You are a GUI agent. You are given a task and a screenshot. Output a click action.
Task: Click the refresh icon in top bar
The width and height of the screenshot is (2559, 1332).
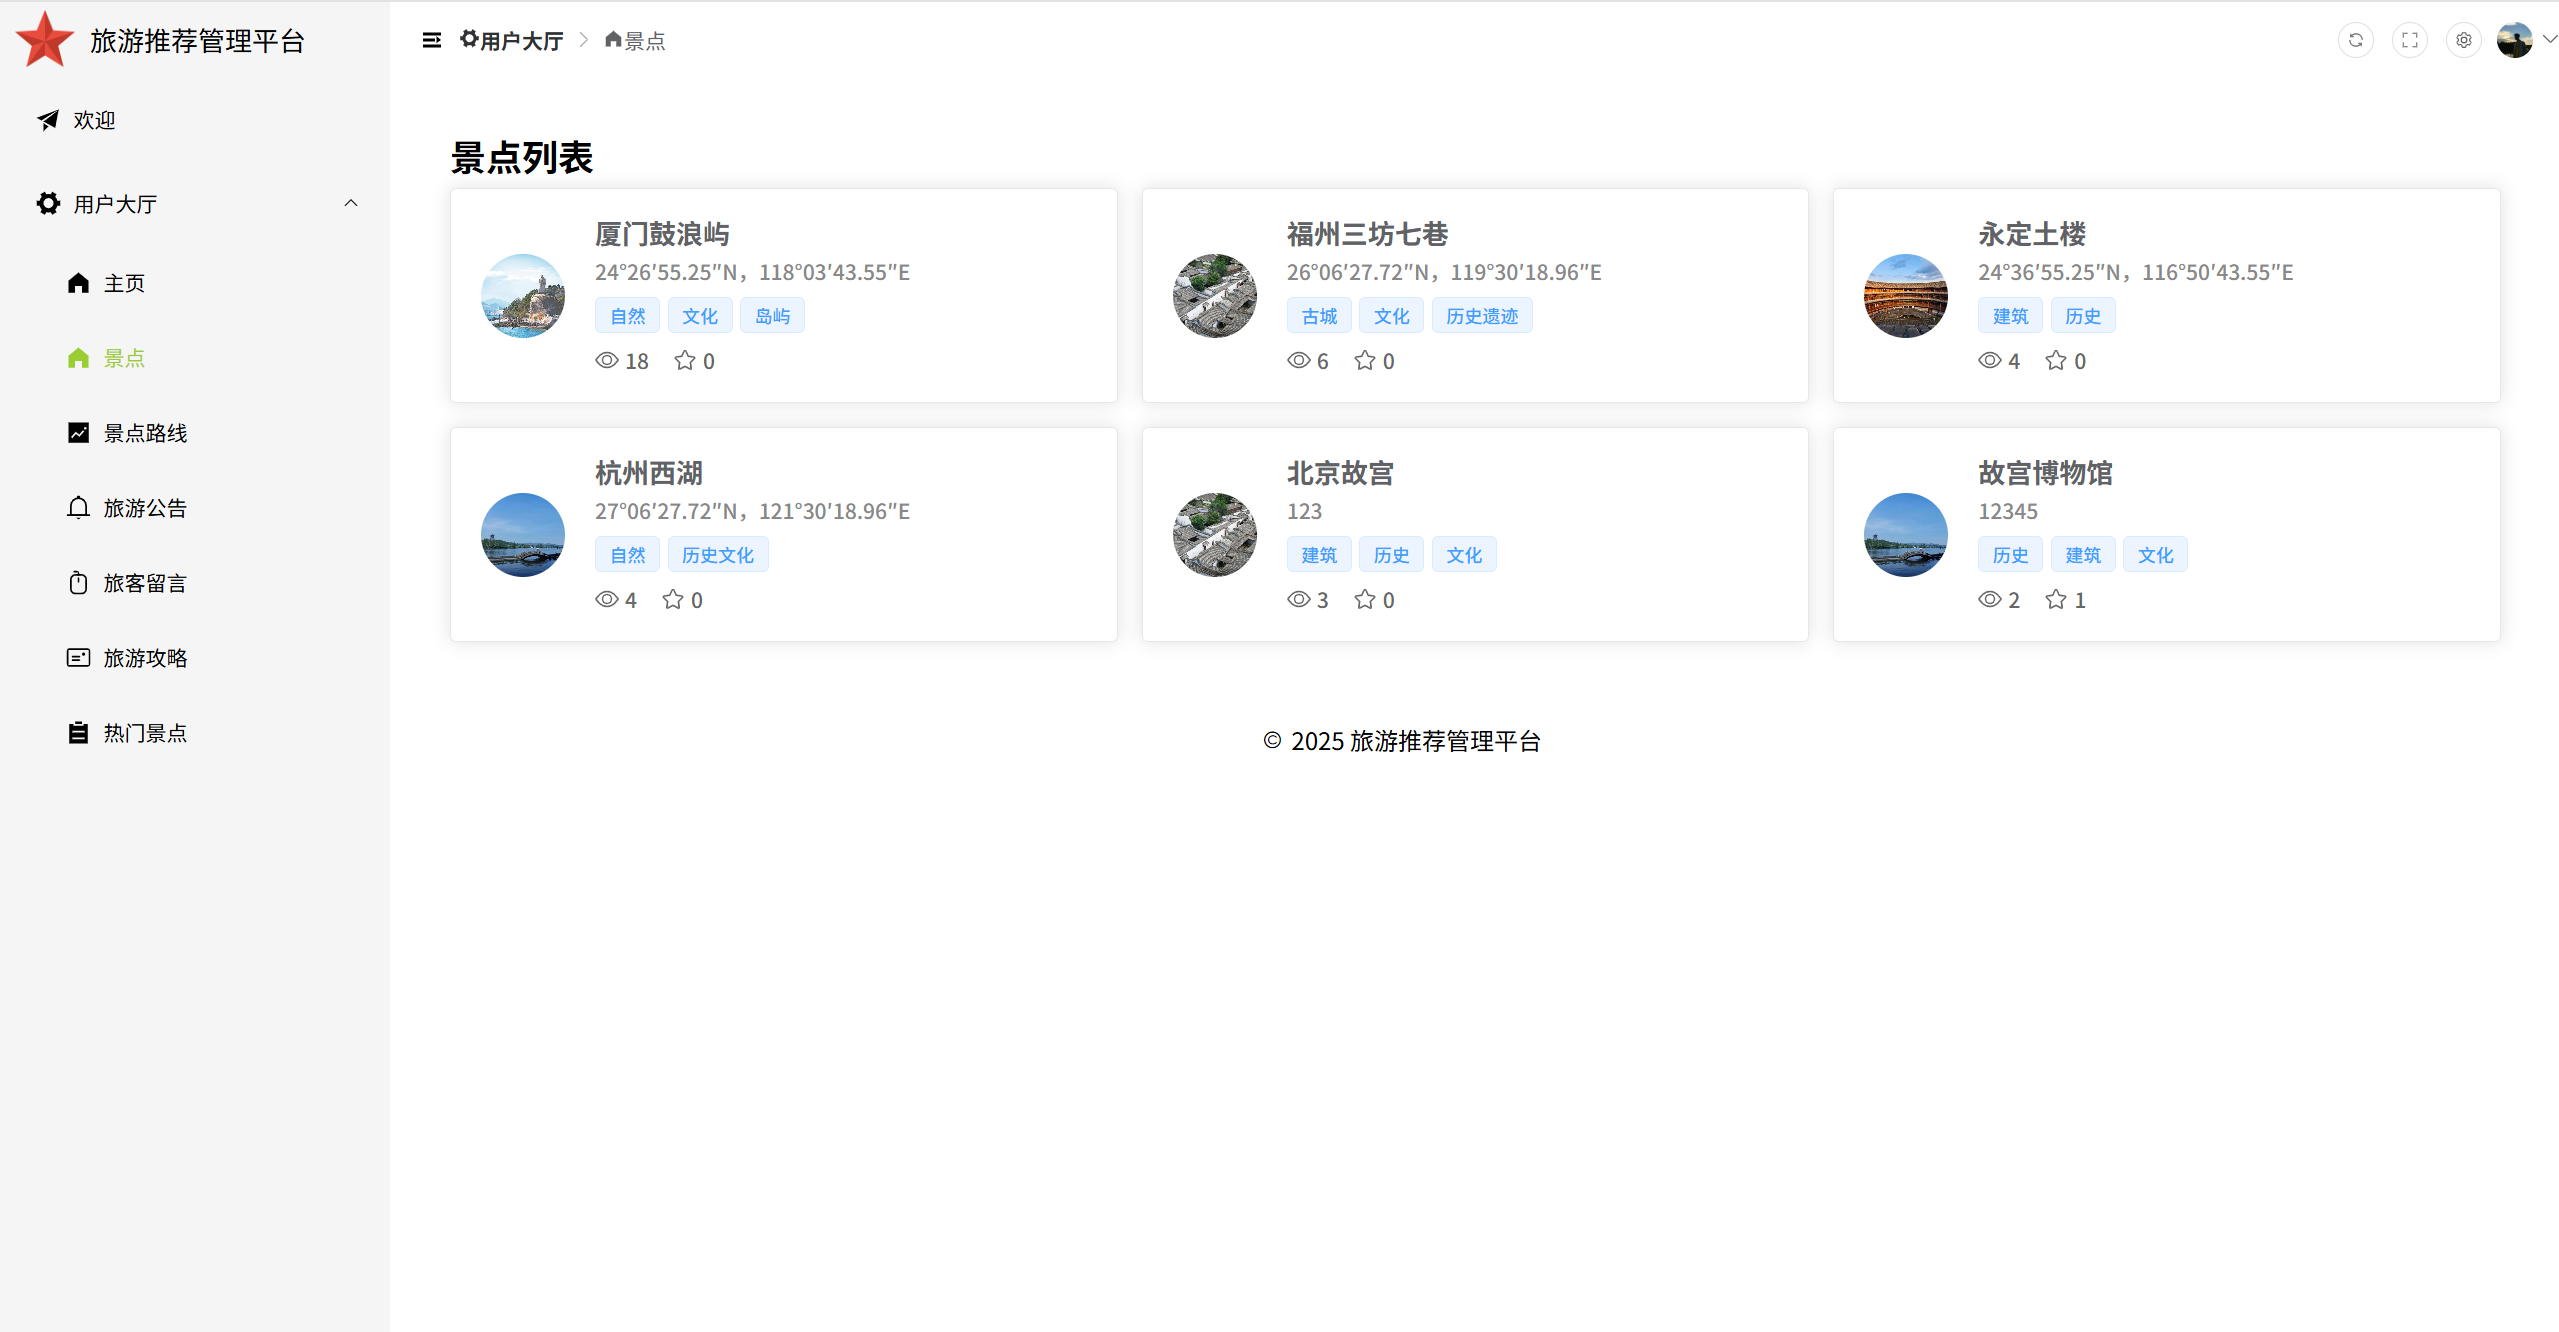pos(2355,40)
